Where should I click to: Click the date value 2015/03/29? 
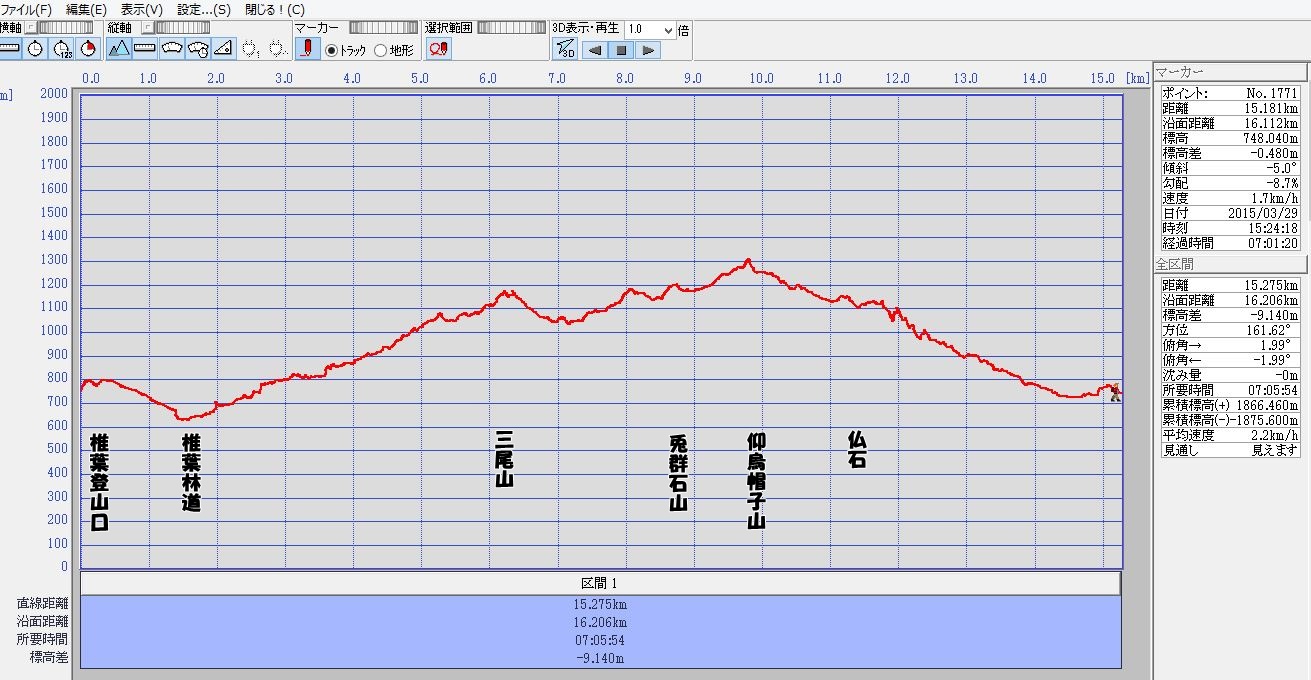pyautogui.click(x=1263, y=213)
